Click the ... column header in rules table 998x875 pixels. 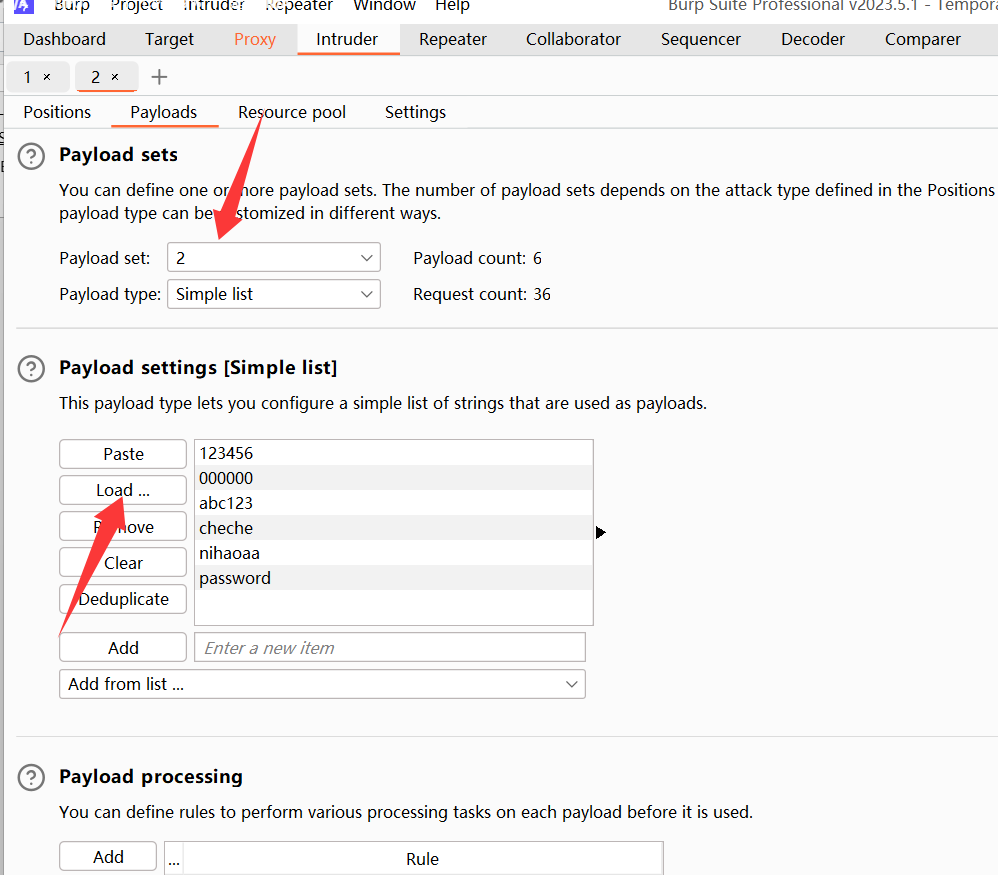(174, 859)
